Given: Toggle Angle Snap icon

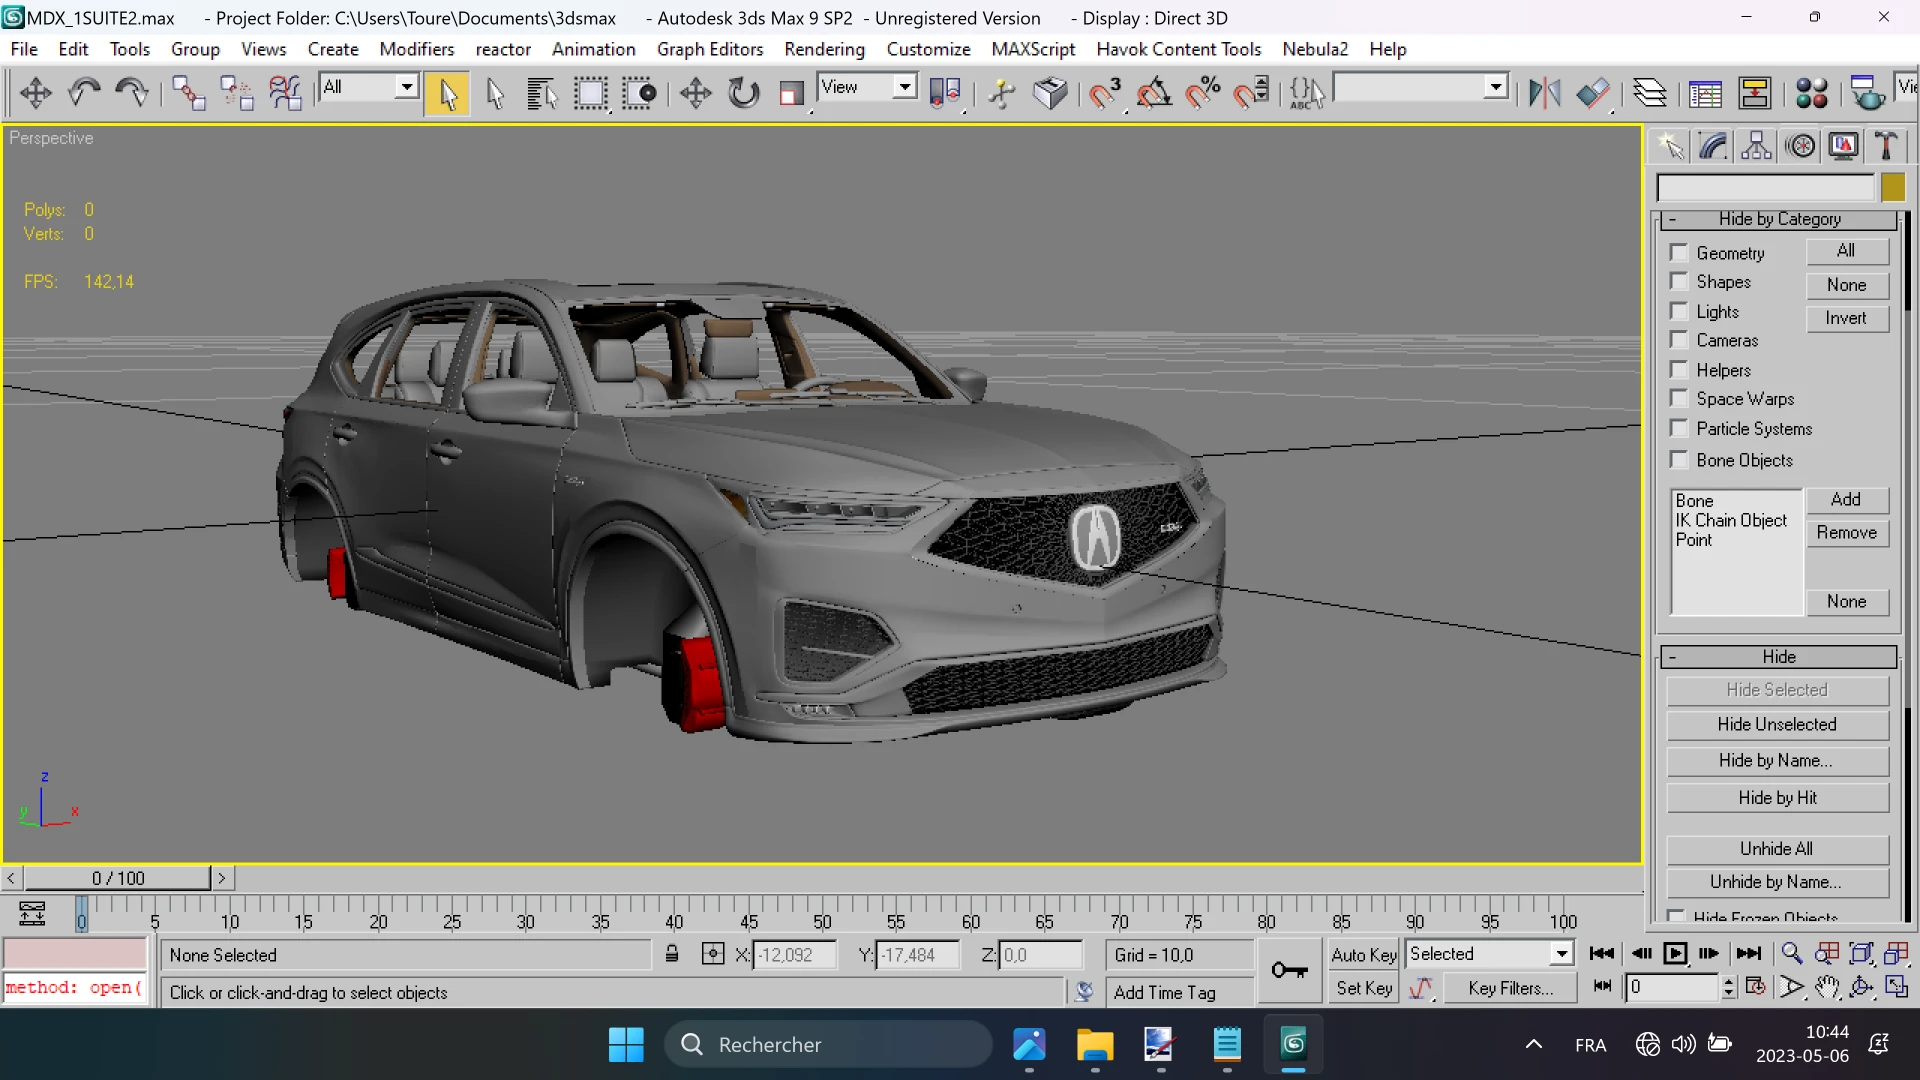Looking at the screenshot, I should pyautogui.click(x=1154, y=93).
